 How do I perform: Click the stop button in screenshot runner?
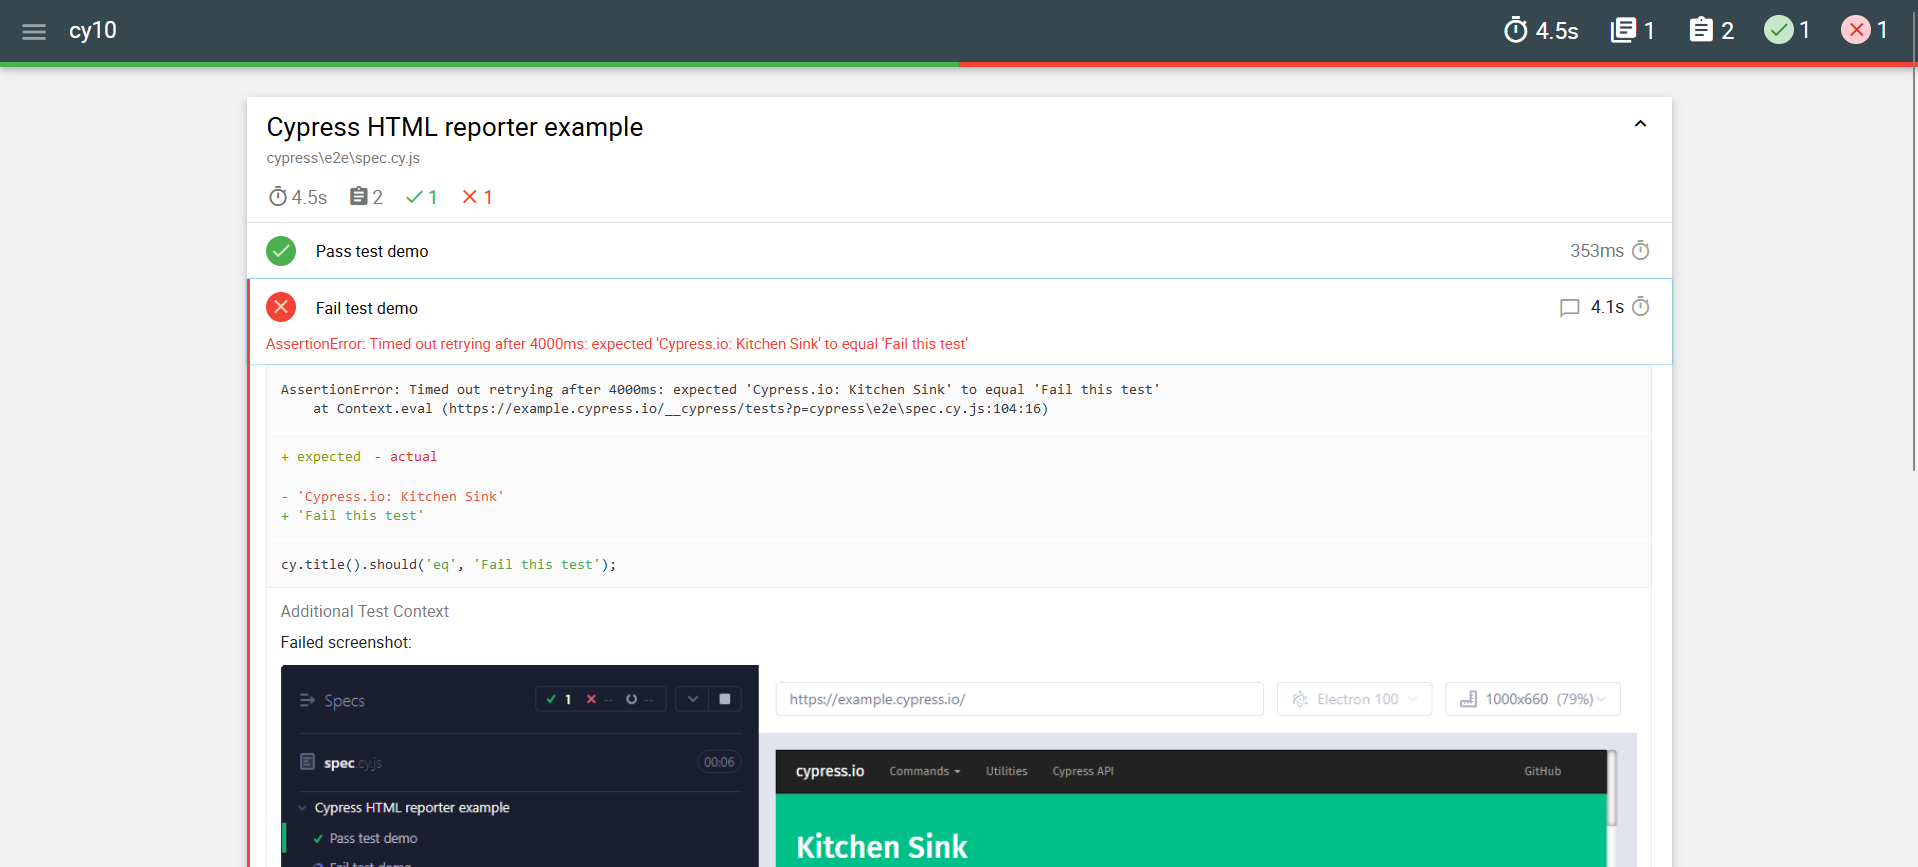tap(725, 699)
